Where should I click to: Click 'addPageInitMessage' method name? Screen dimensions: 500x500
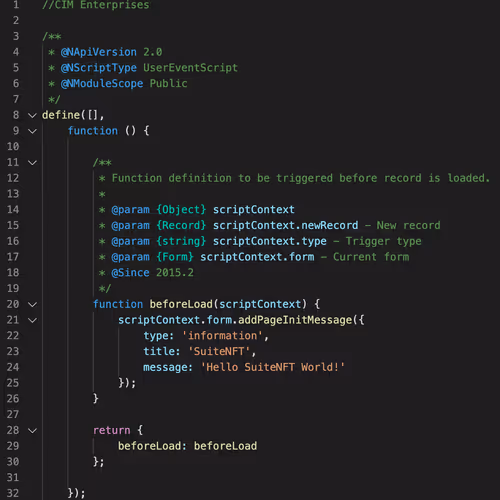pyautogui.click(x=295, y=320)
